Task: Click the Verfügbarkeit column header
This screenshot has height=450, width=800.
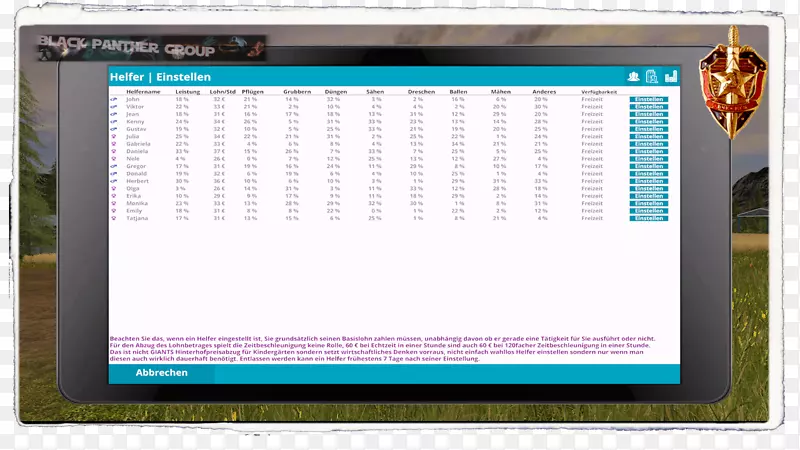Action: point(599,92)
